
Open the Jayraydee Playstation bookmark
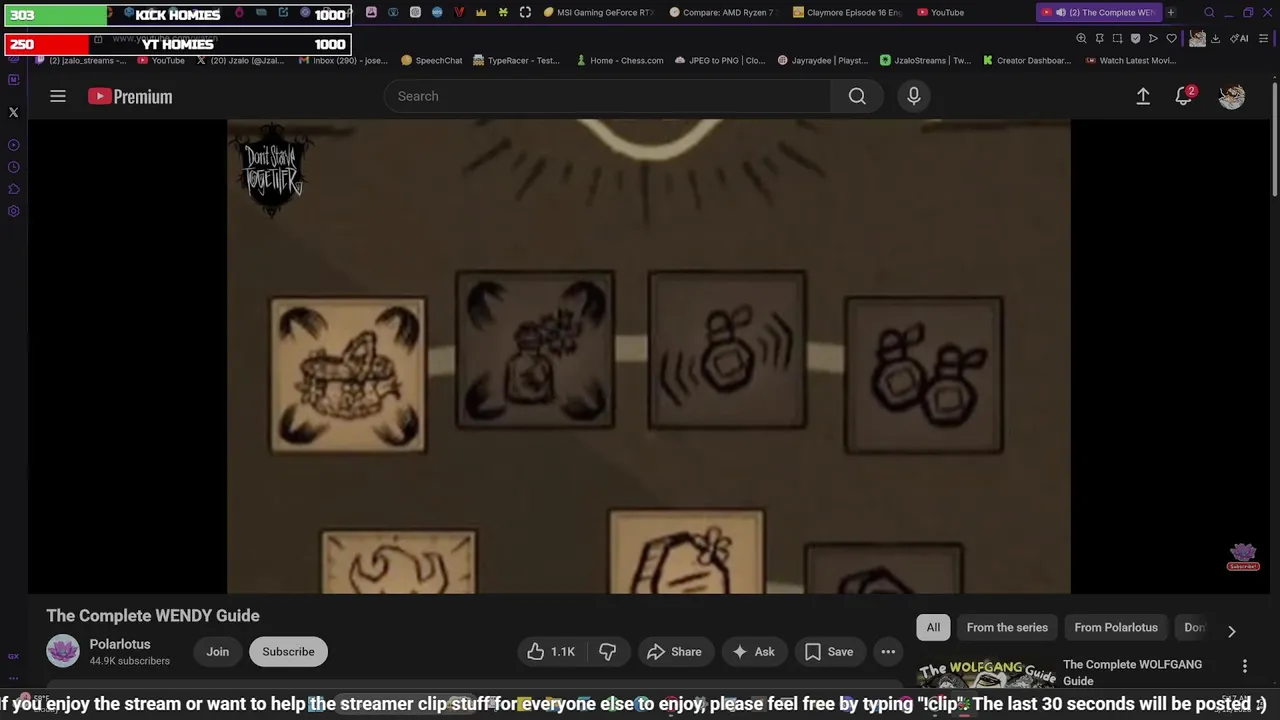tap(822, 60)
